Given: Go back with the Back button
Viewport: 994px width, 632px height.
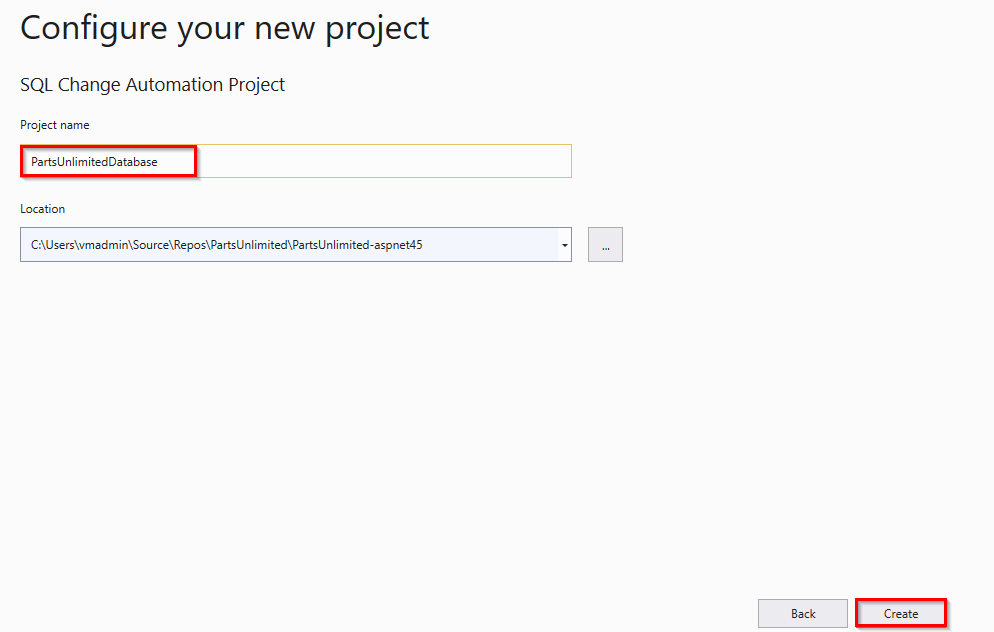Looking at the screenshot, I should (x=803, y=614).
